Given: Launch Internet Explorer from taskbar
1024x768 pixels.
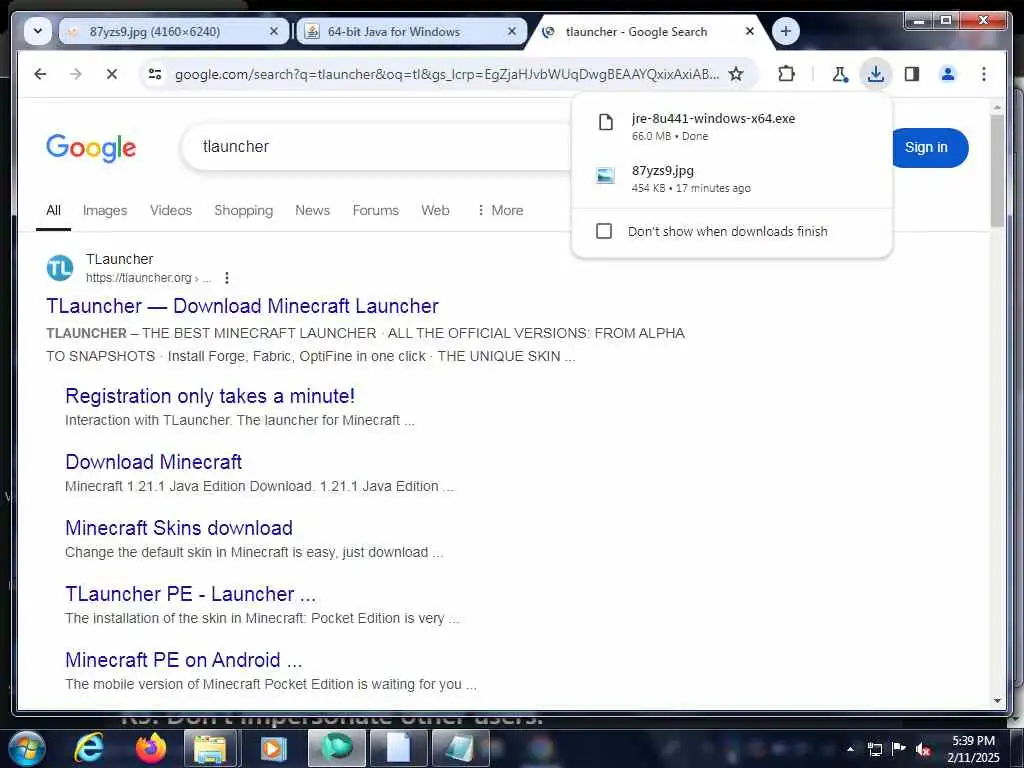Looking at the screenshot, I should pyautogui.click(x=88, y=748).
